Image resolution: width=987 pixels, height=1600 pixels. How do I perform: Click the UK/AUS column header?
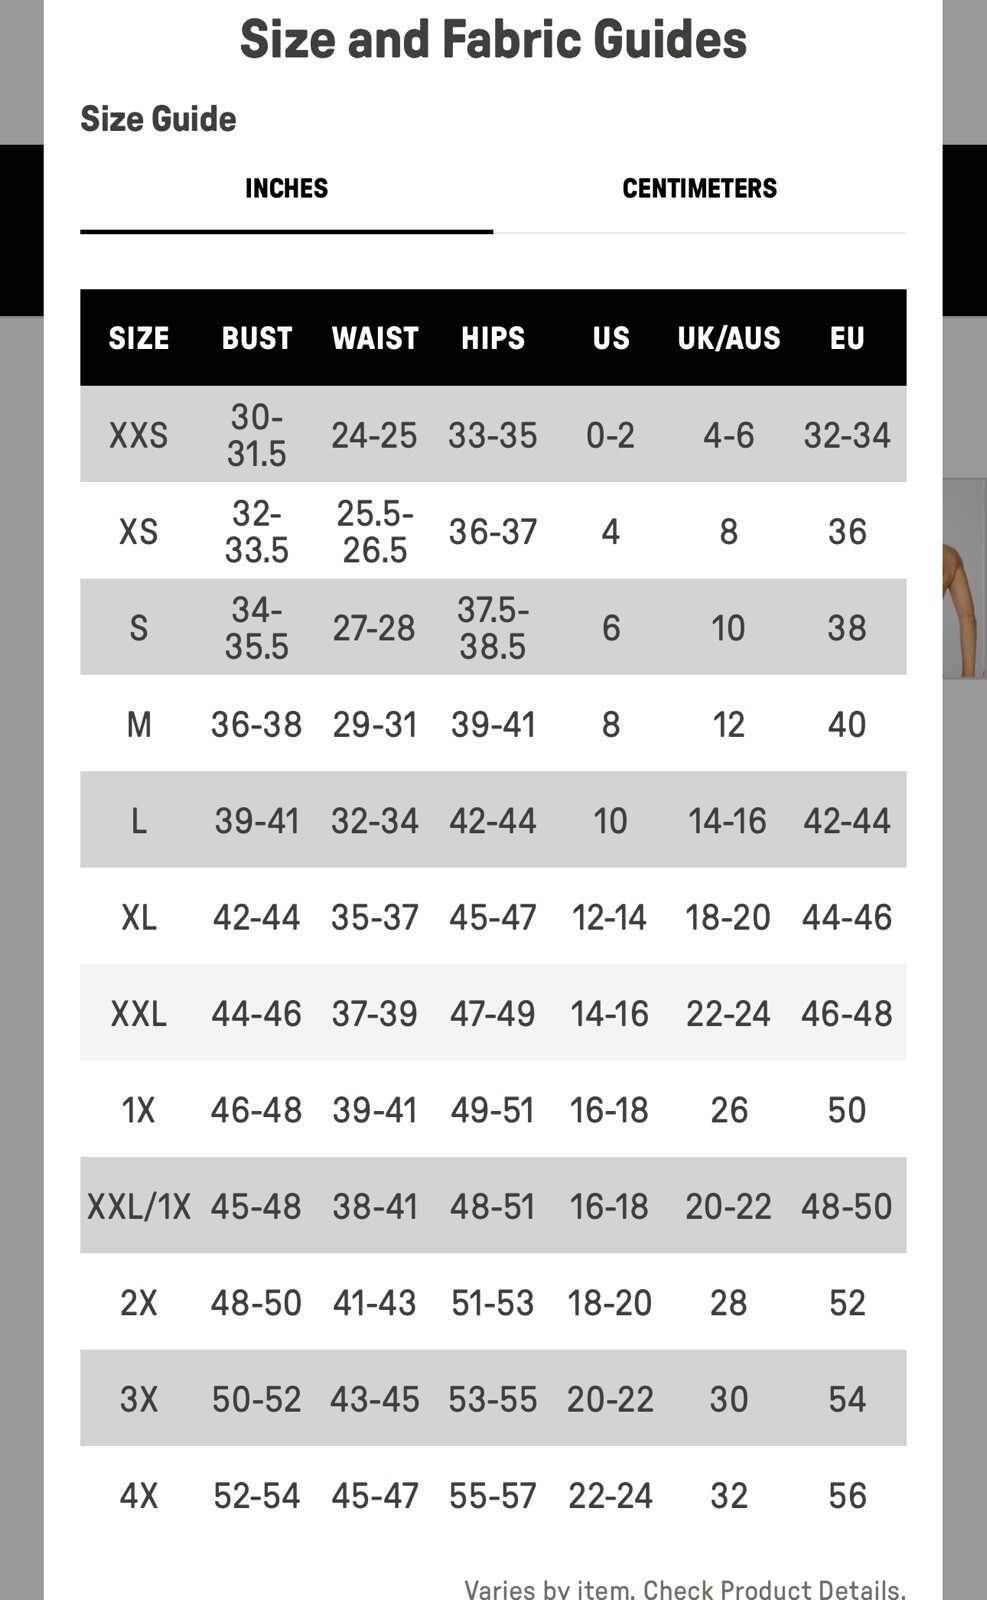tap(728, 338)
